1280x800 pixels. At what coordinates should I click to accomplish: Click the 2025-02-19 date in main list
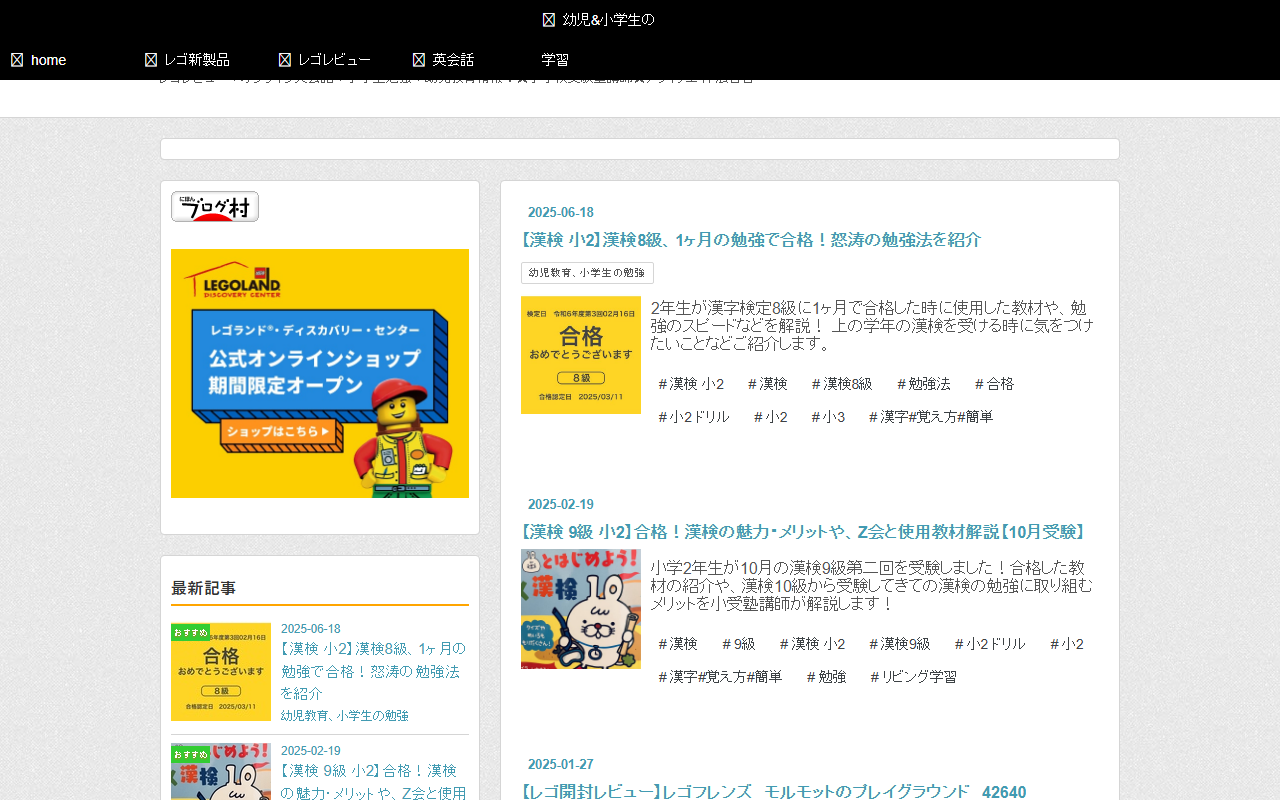pyautogui.click(x=561, y=504)
